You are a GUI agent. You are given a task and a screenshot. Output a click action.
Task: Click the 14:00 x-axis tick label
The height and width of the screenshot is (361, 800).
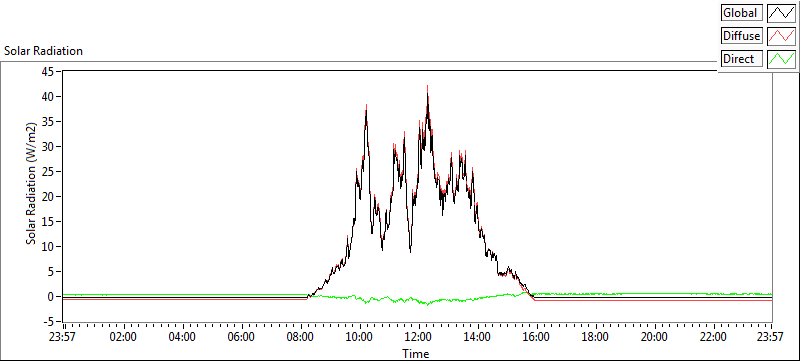coord(478,337)
